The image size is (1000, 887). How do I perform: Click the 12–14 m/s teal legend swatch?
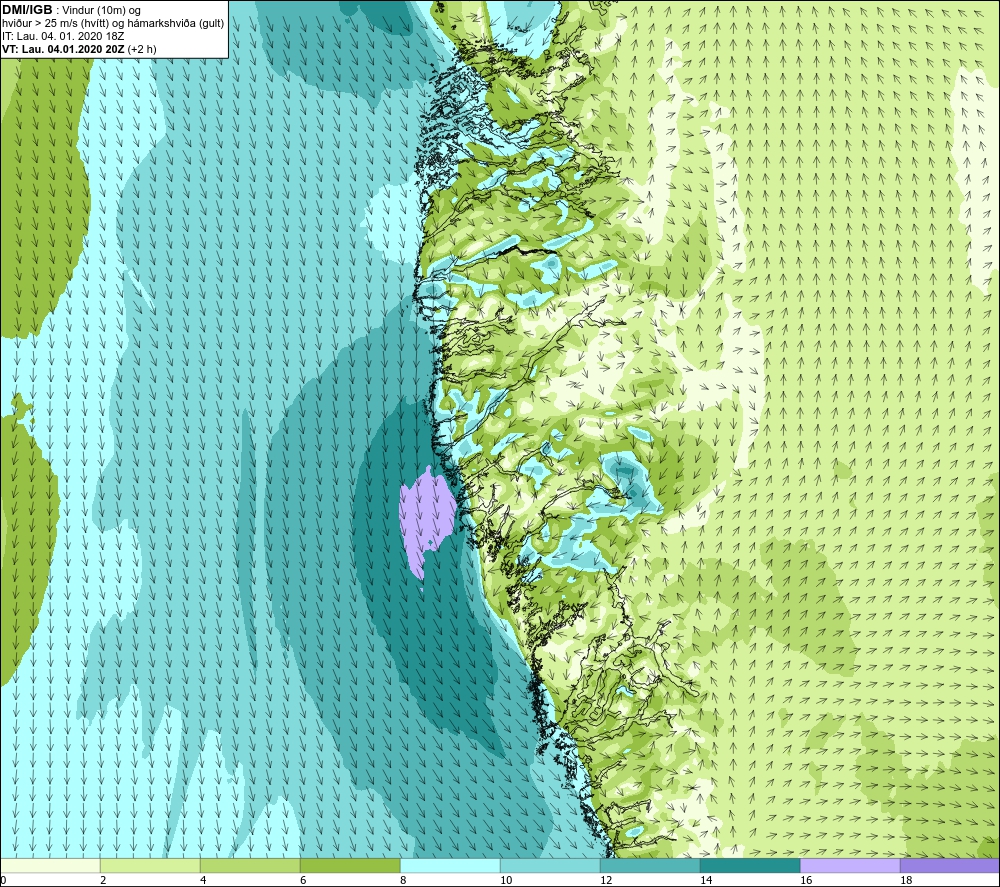click(650, 865)
